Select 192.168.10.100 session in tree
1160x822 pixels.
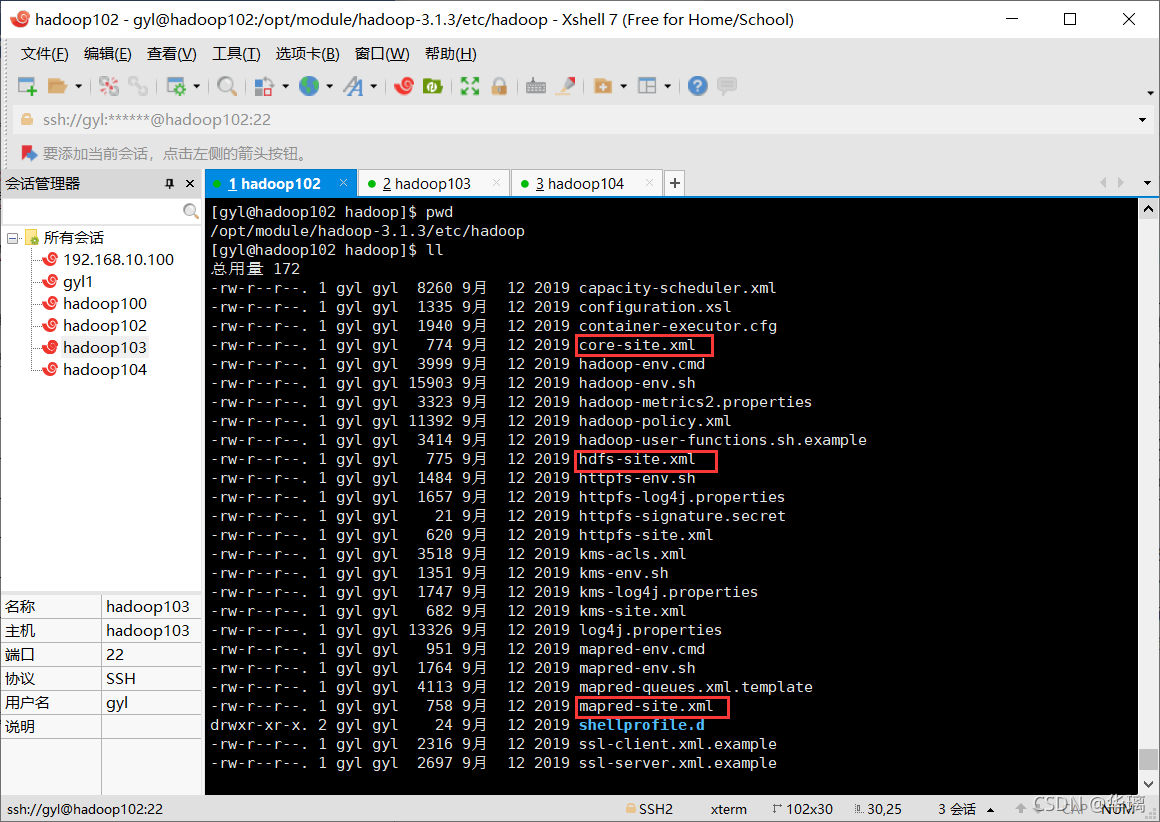[x=118, y=260]
